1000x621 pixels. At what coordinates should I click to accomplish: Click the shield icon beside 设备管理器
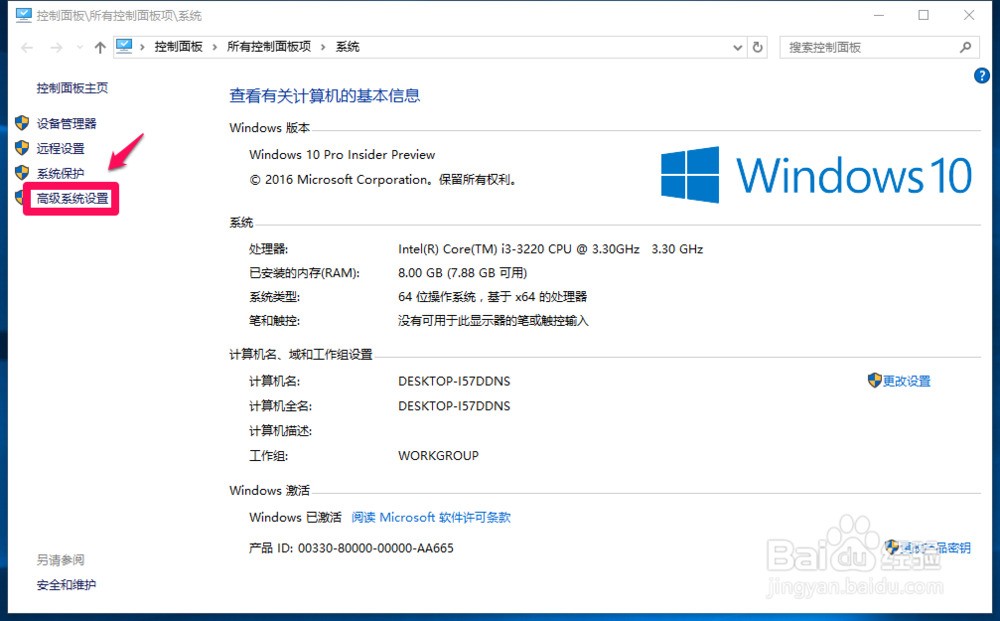tap(22, 123)
